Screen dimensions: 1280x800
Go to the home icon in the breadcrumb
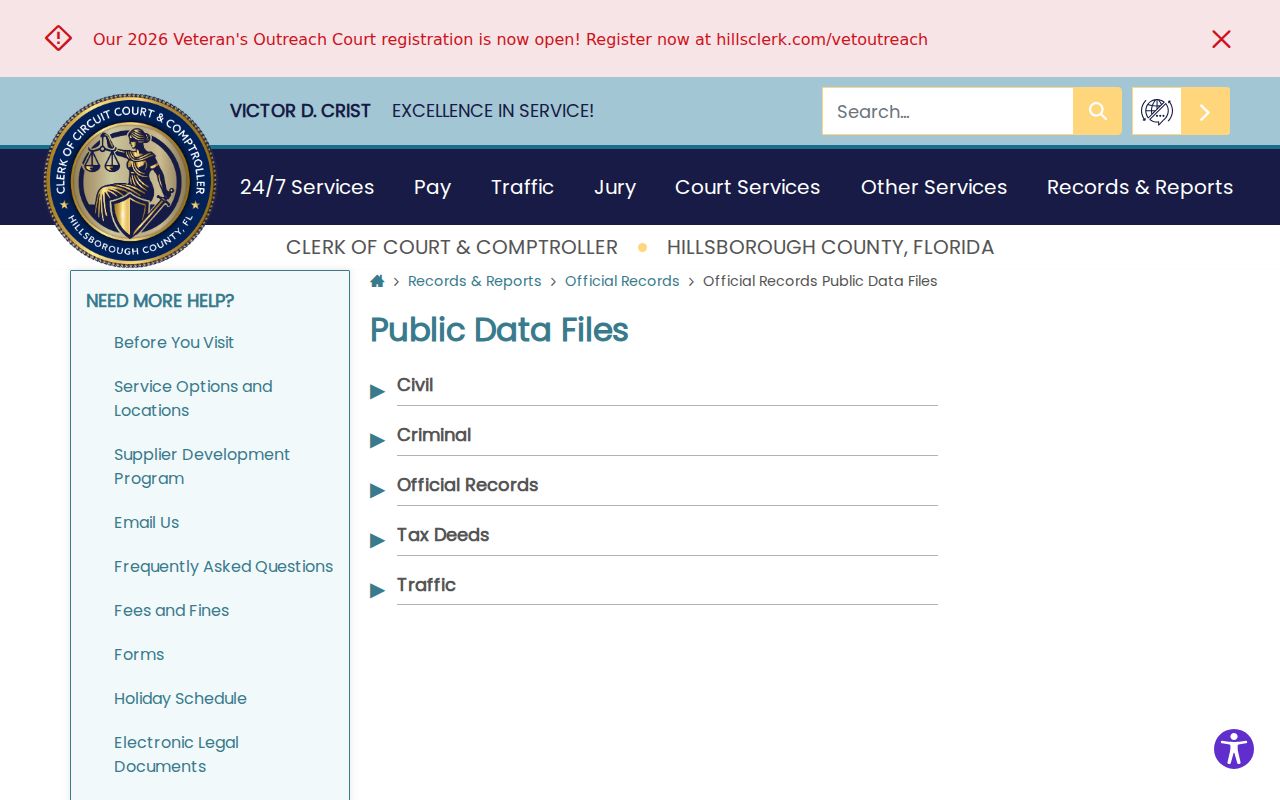pyautogui.click(x=377, y=281)
